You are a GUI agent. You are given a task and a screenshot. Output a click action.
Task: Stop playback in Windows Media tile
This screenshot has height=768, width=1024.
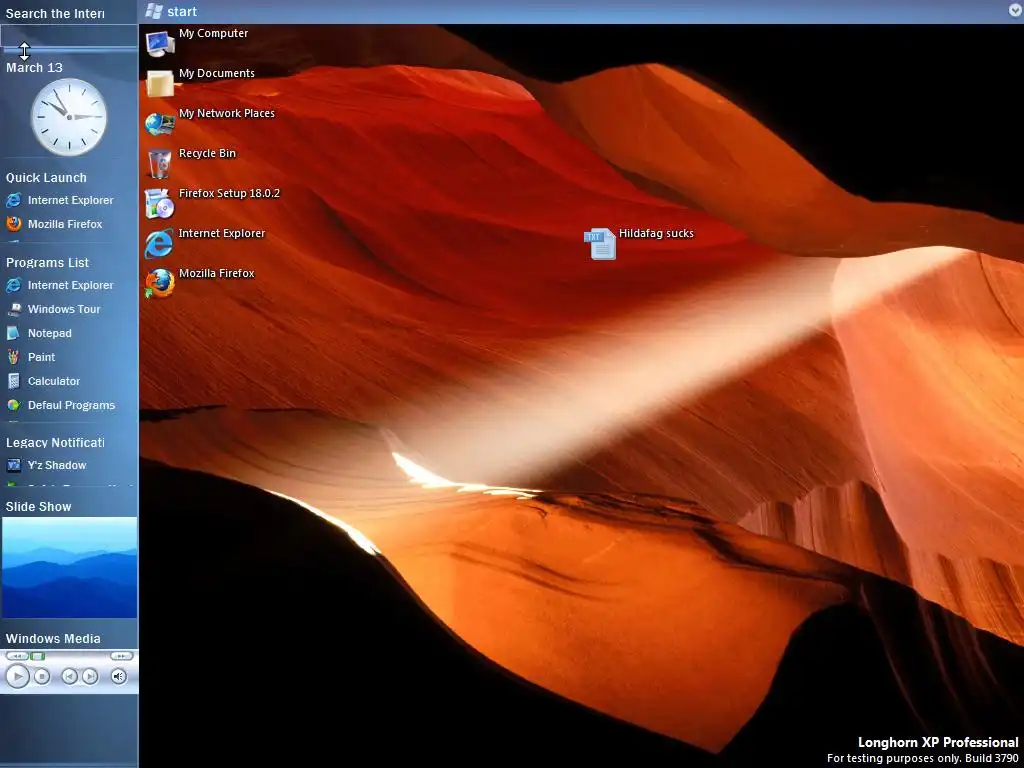coord(42,677)
